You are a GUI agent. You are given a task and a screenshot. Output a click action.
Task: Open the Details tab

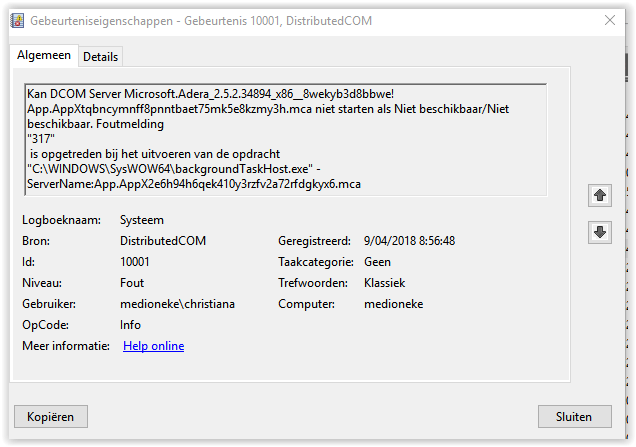100,57
